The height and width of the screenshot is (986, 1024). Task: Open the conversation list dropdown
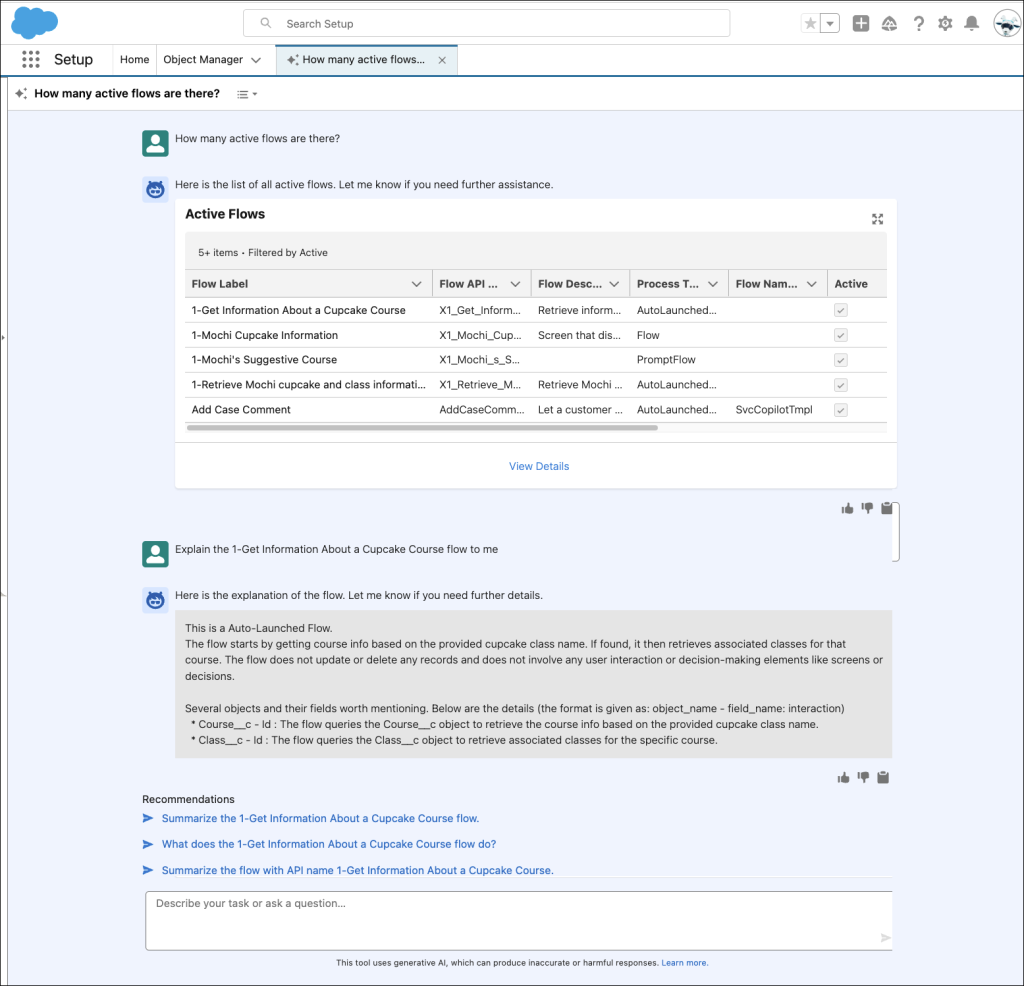[247, 94]
